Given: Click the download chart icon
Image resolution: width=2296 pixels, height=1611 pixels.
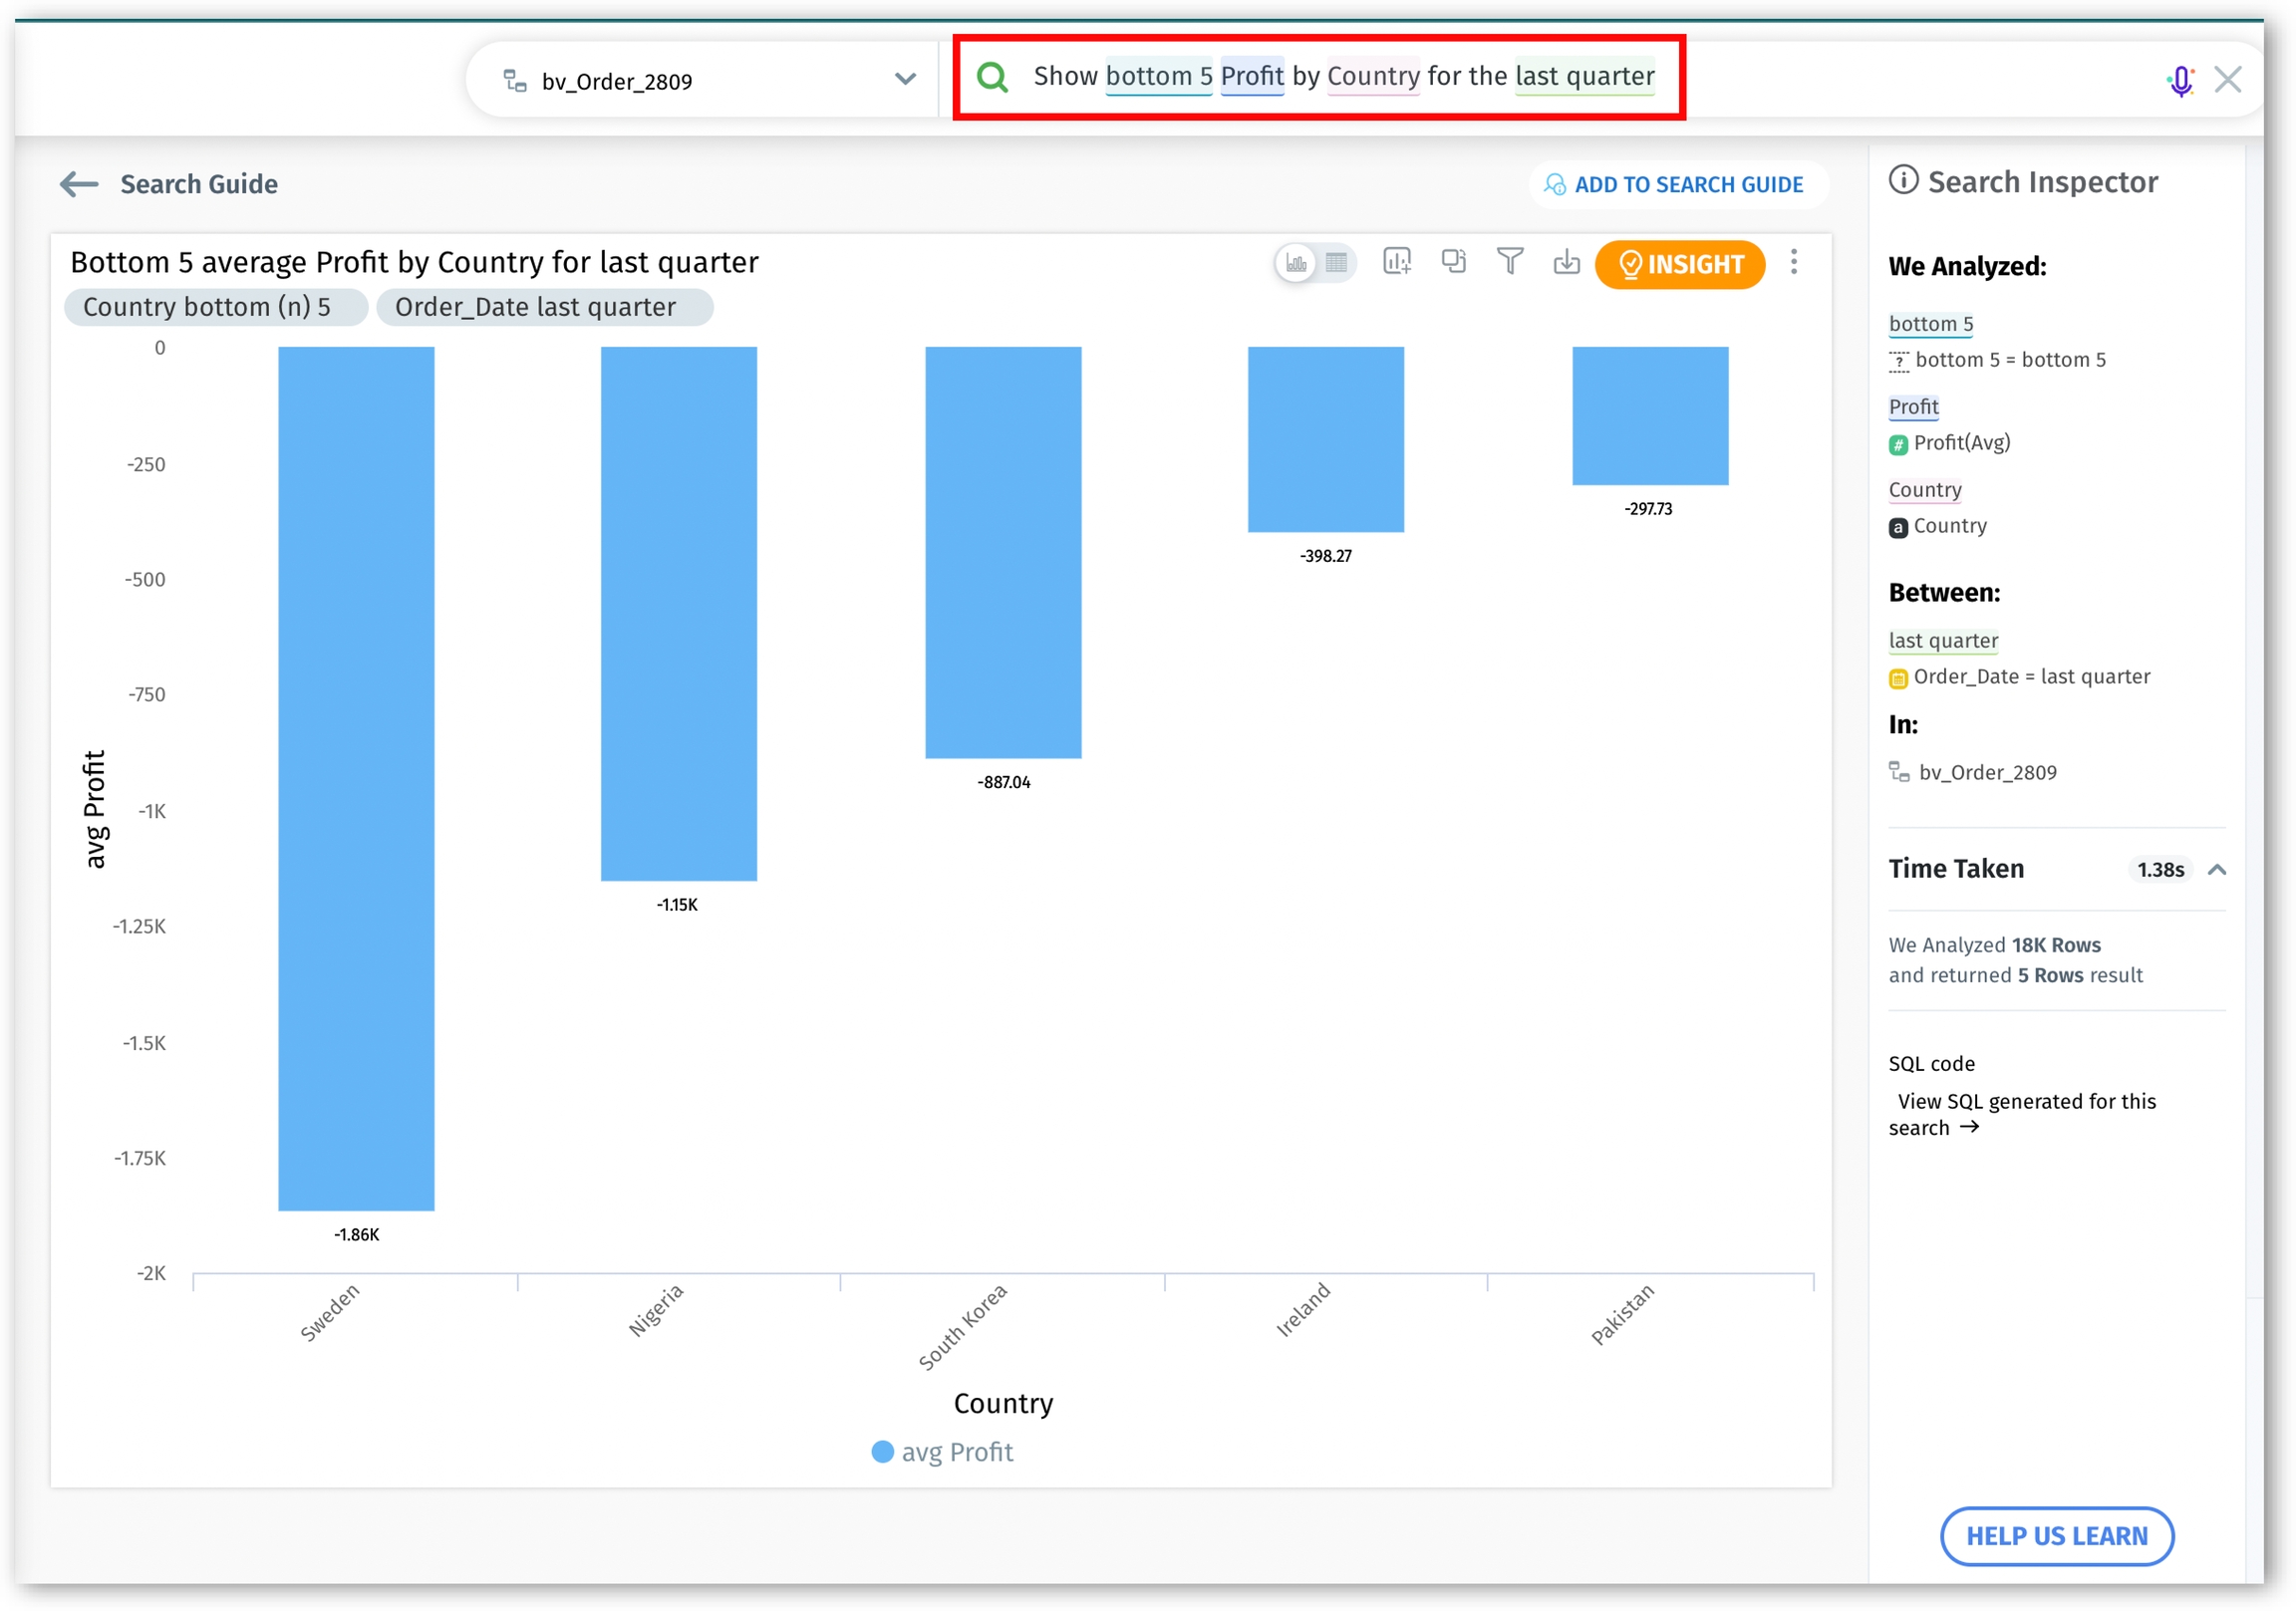Looking at the screenshot, I should 1566,262.
